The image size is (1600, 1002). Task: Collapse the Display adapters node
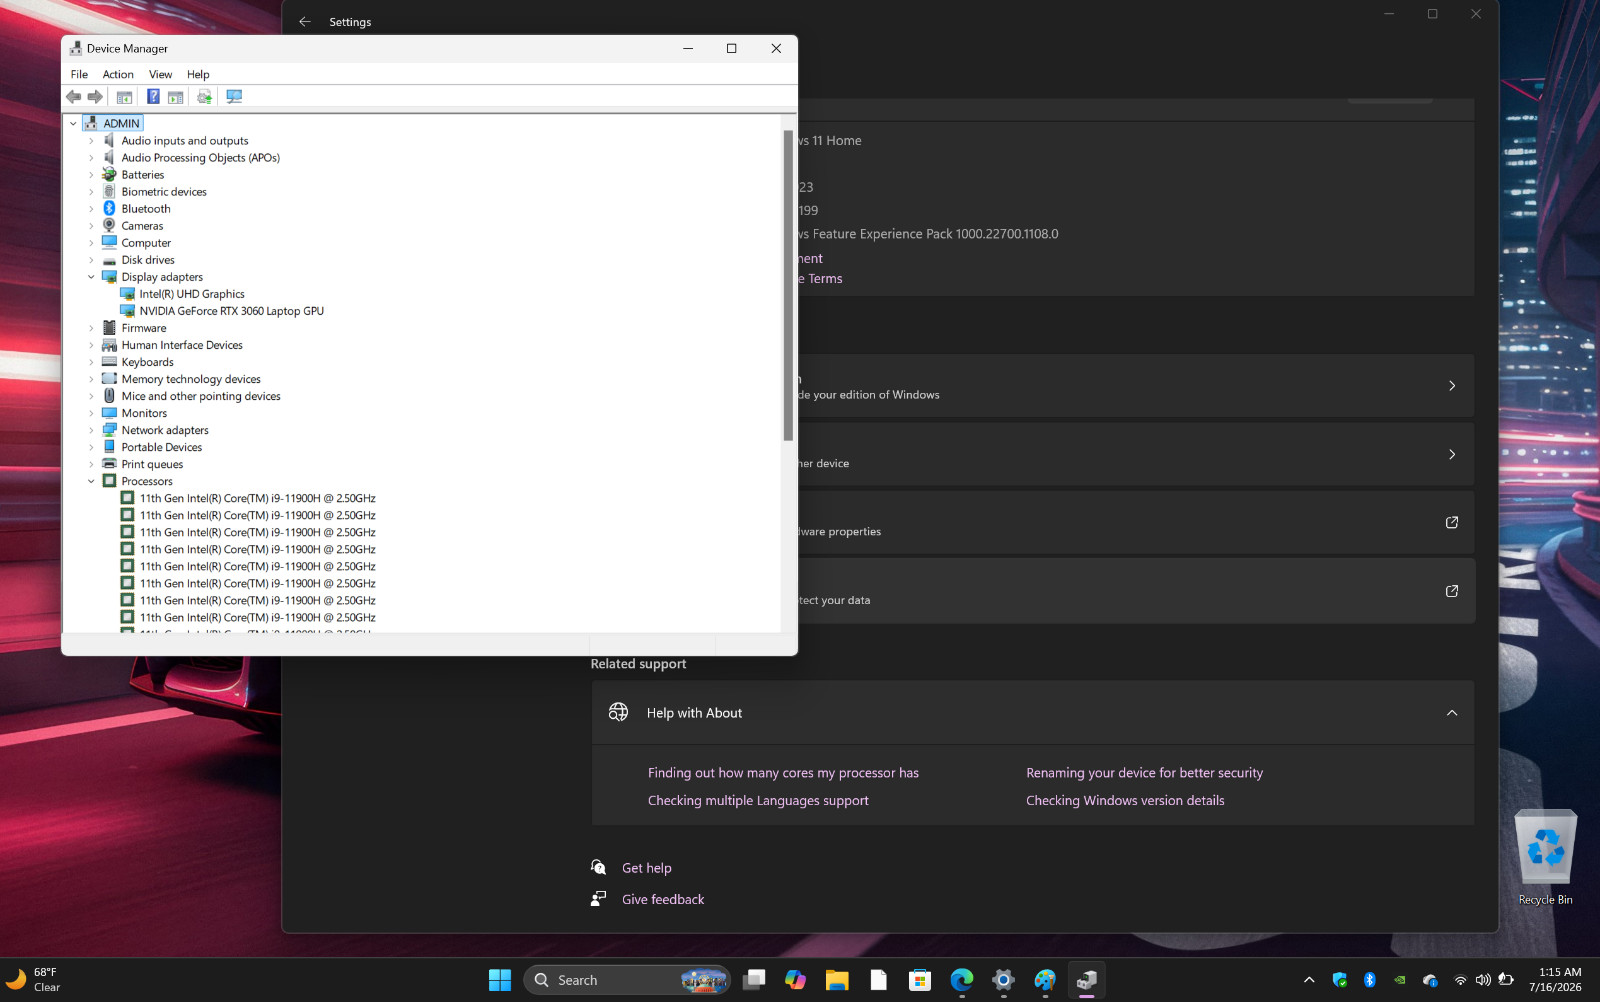91,277
